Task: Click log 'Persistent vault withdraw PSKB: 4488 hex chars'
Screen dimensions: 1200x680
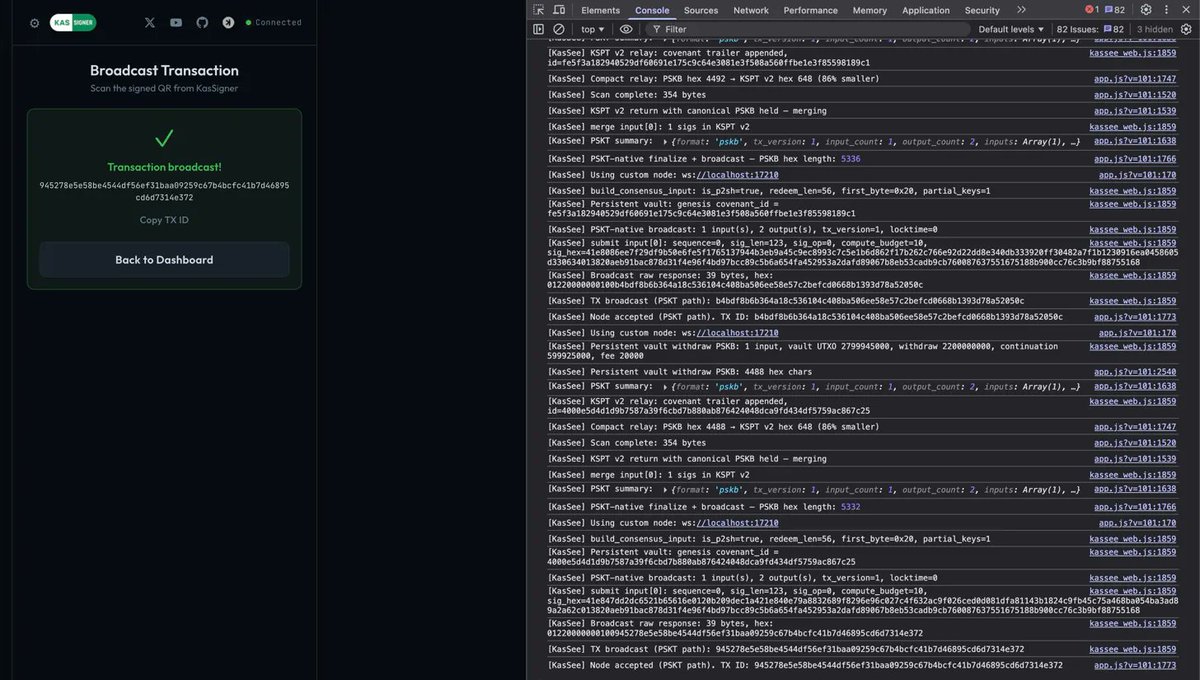Action: [x=680, y=372]
